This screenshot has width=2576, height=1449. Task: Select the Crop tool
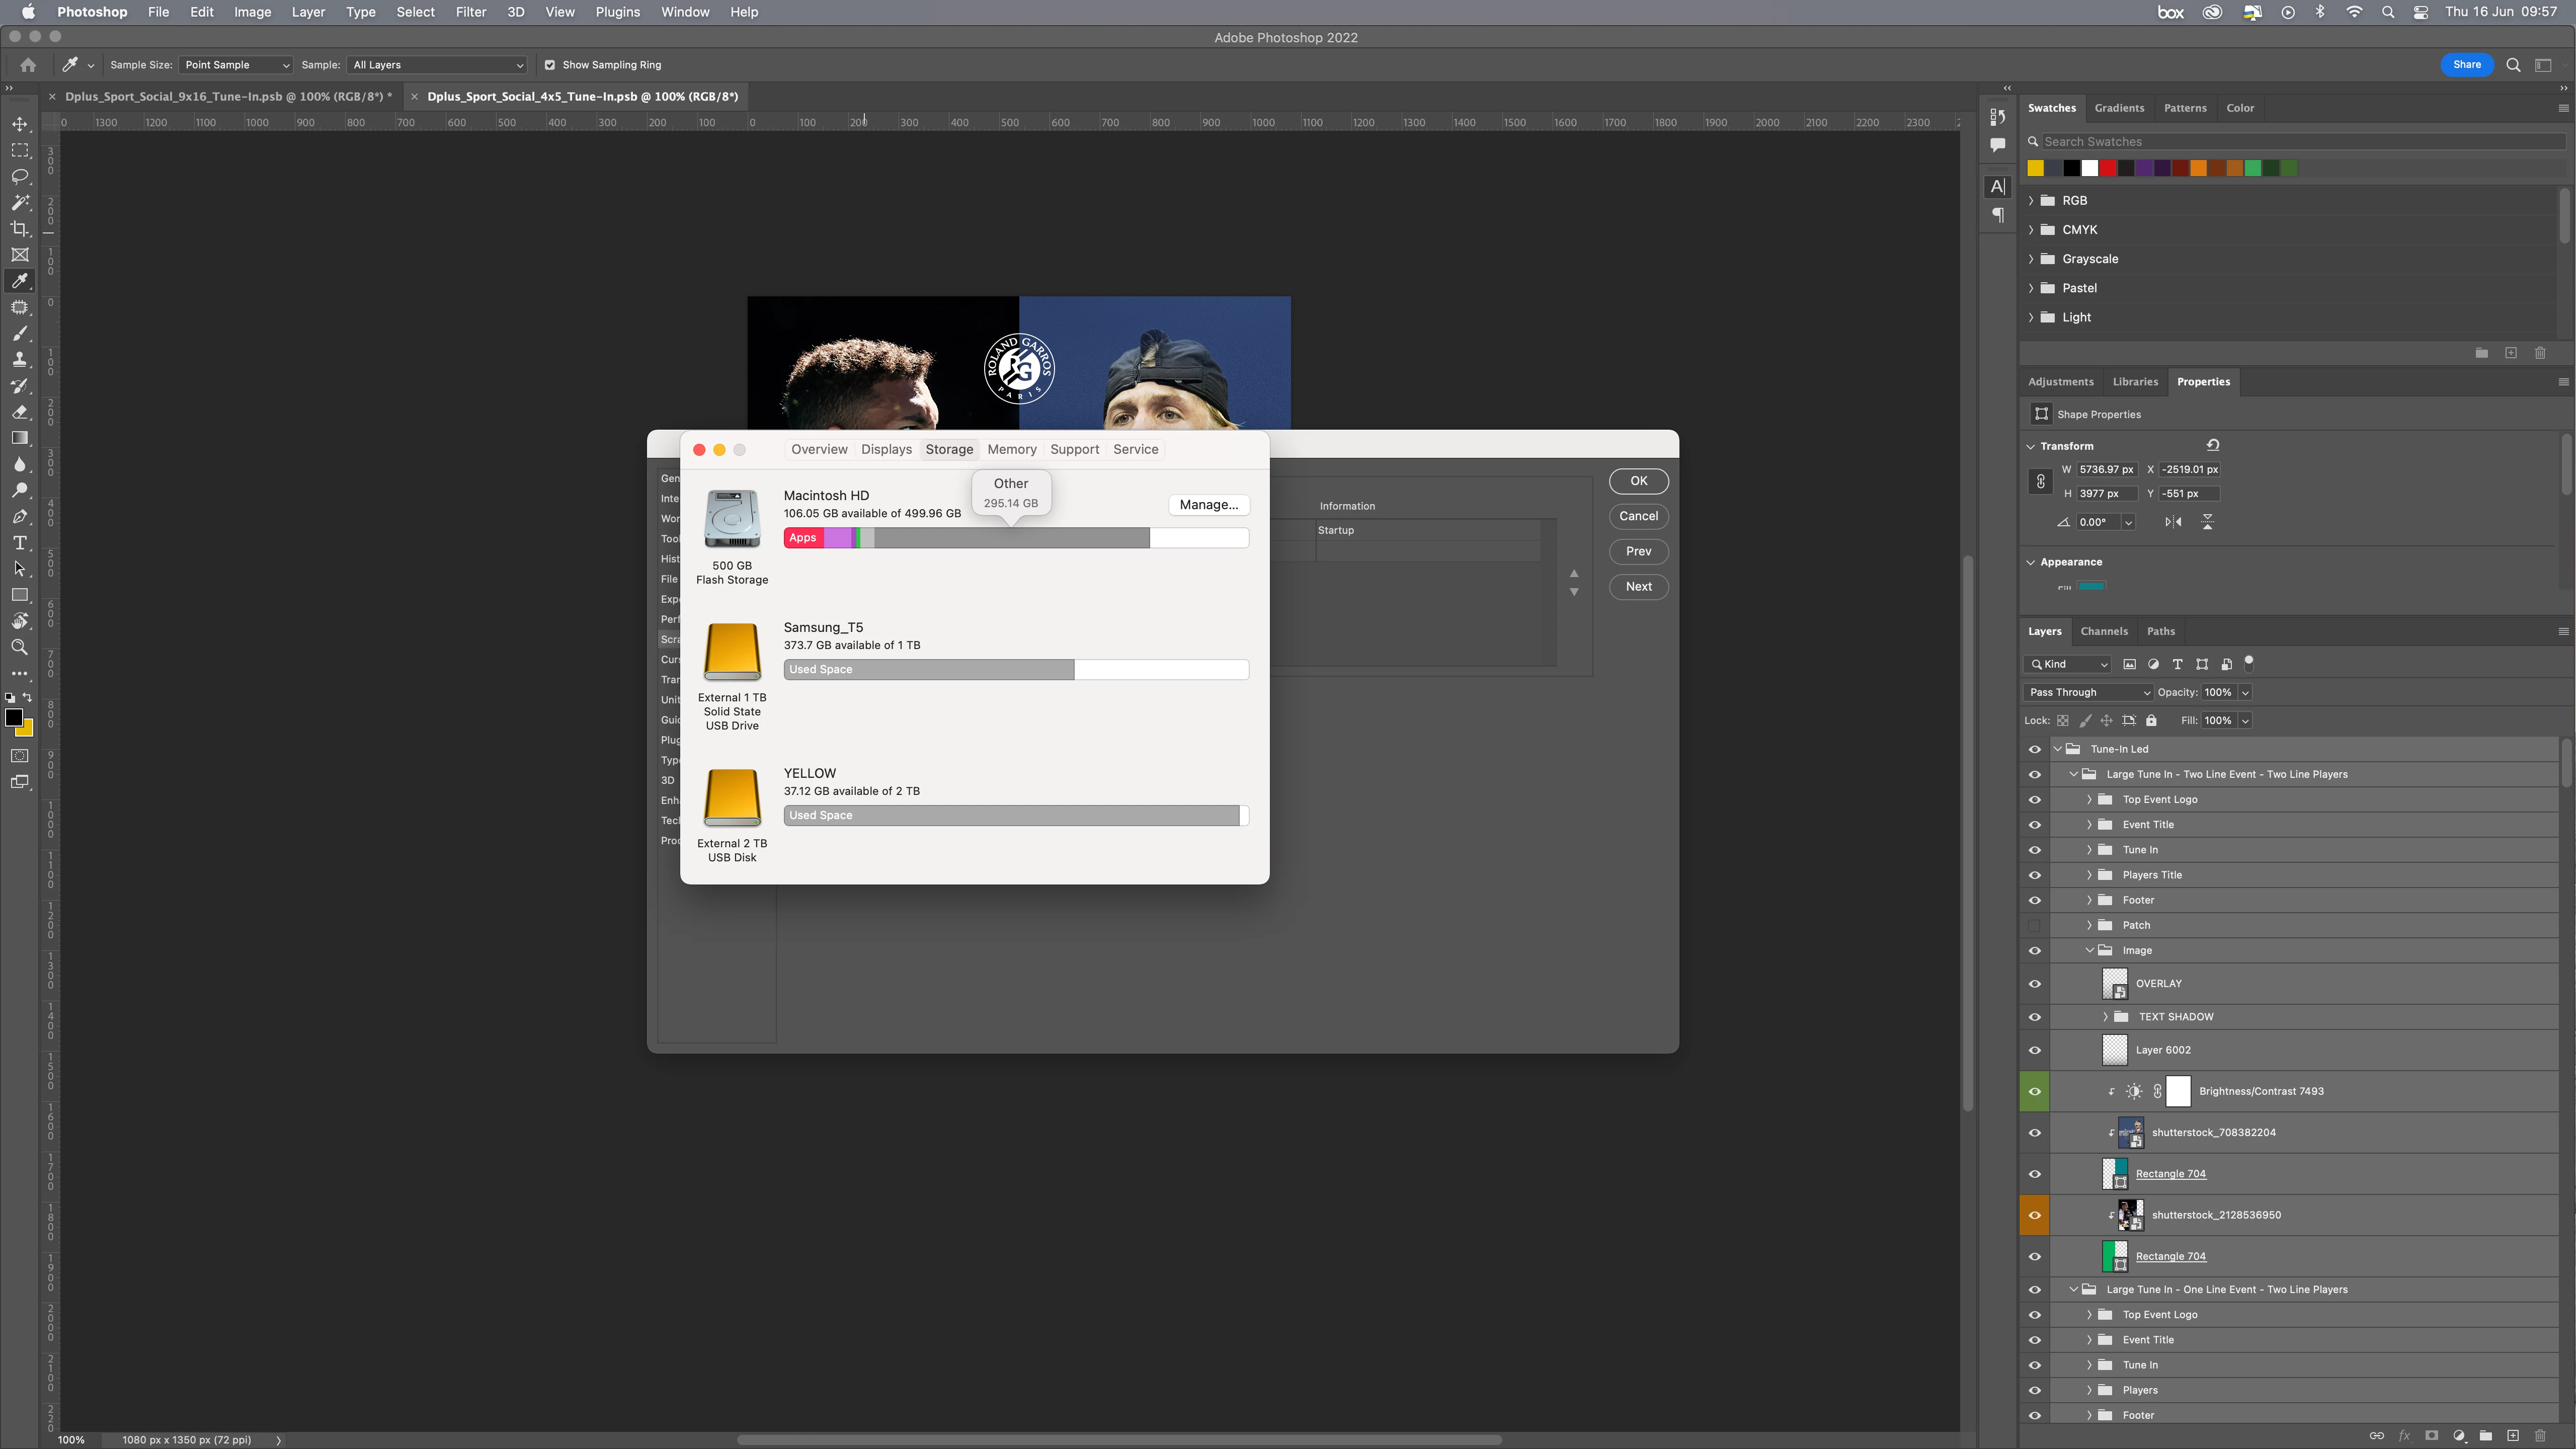pyautogui.click(x=20, y=229)
